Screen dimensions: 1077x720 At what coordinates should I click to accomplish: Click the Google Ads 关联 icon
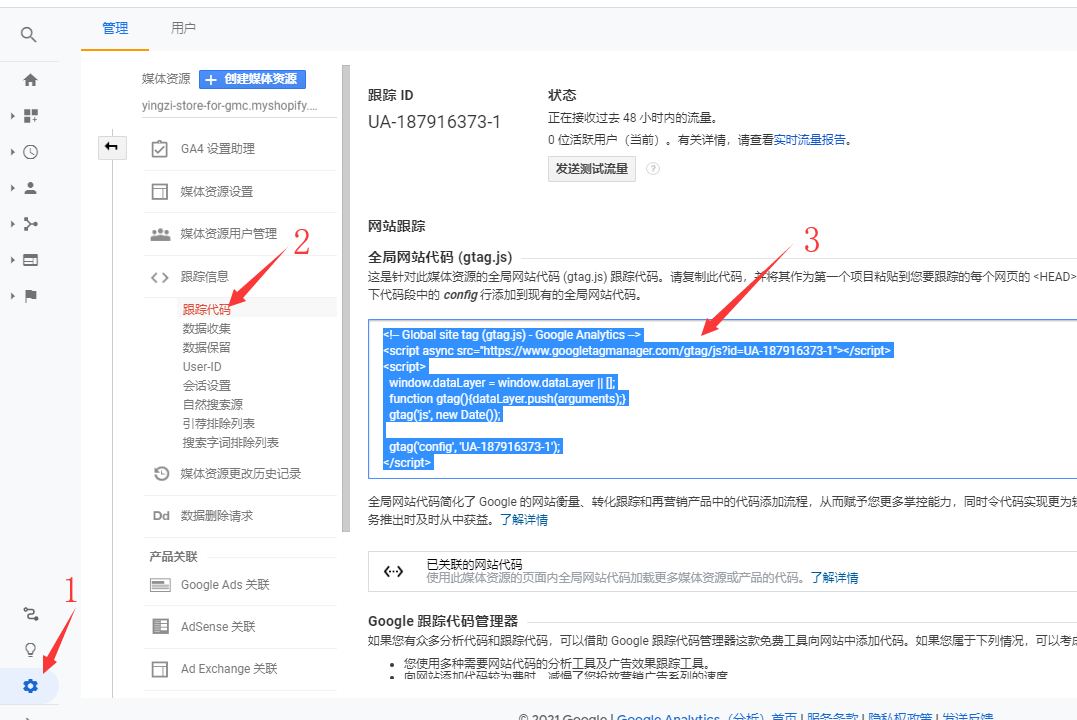click(160, 585)
